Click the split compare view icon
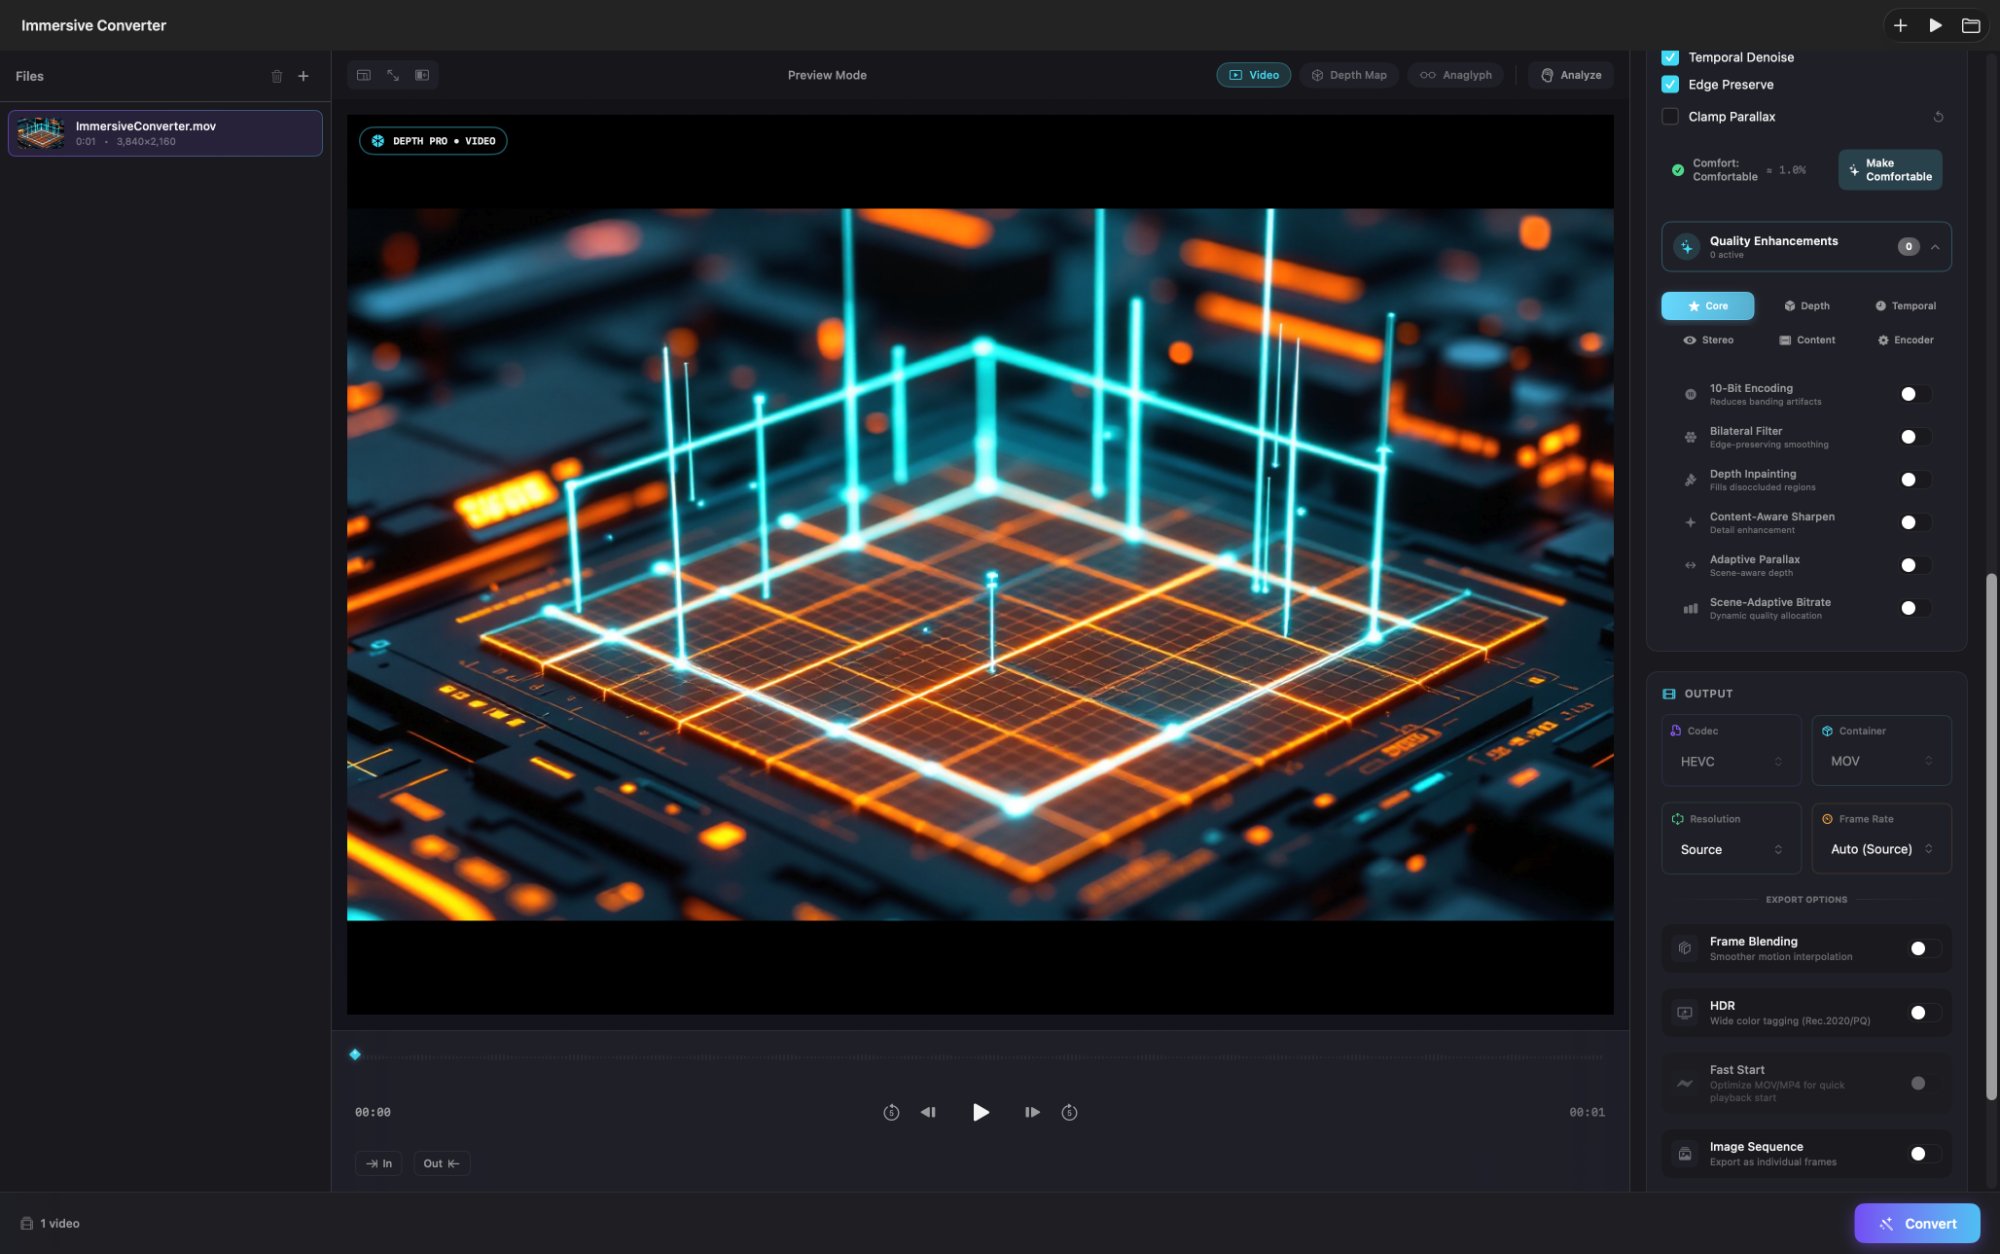 [422, 75]
